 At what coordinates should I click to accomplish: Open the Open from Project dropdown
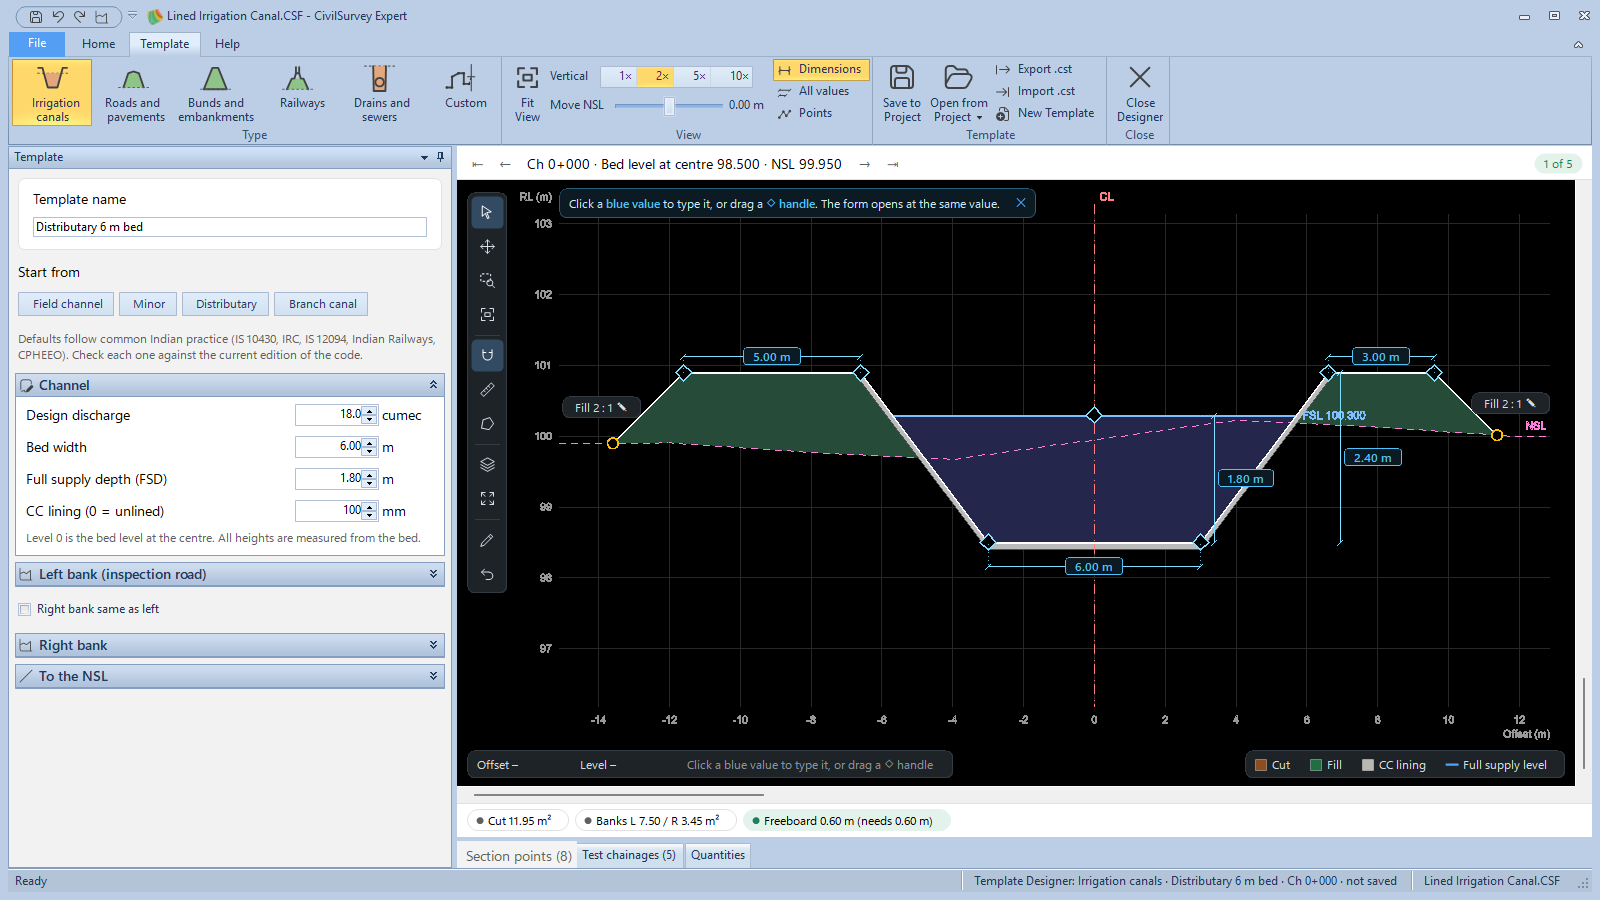point(958,94)
